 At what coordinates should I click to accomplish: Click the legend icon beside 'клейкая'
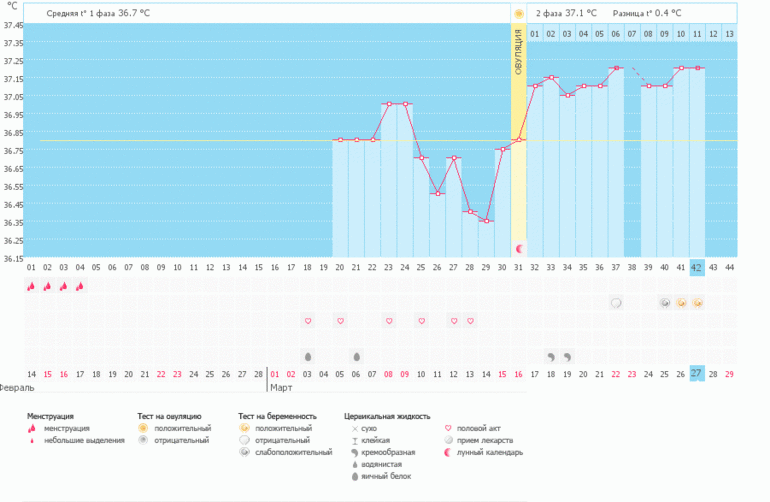355,441
